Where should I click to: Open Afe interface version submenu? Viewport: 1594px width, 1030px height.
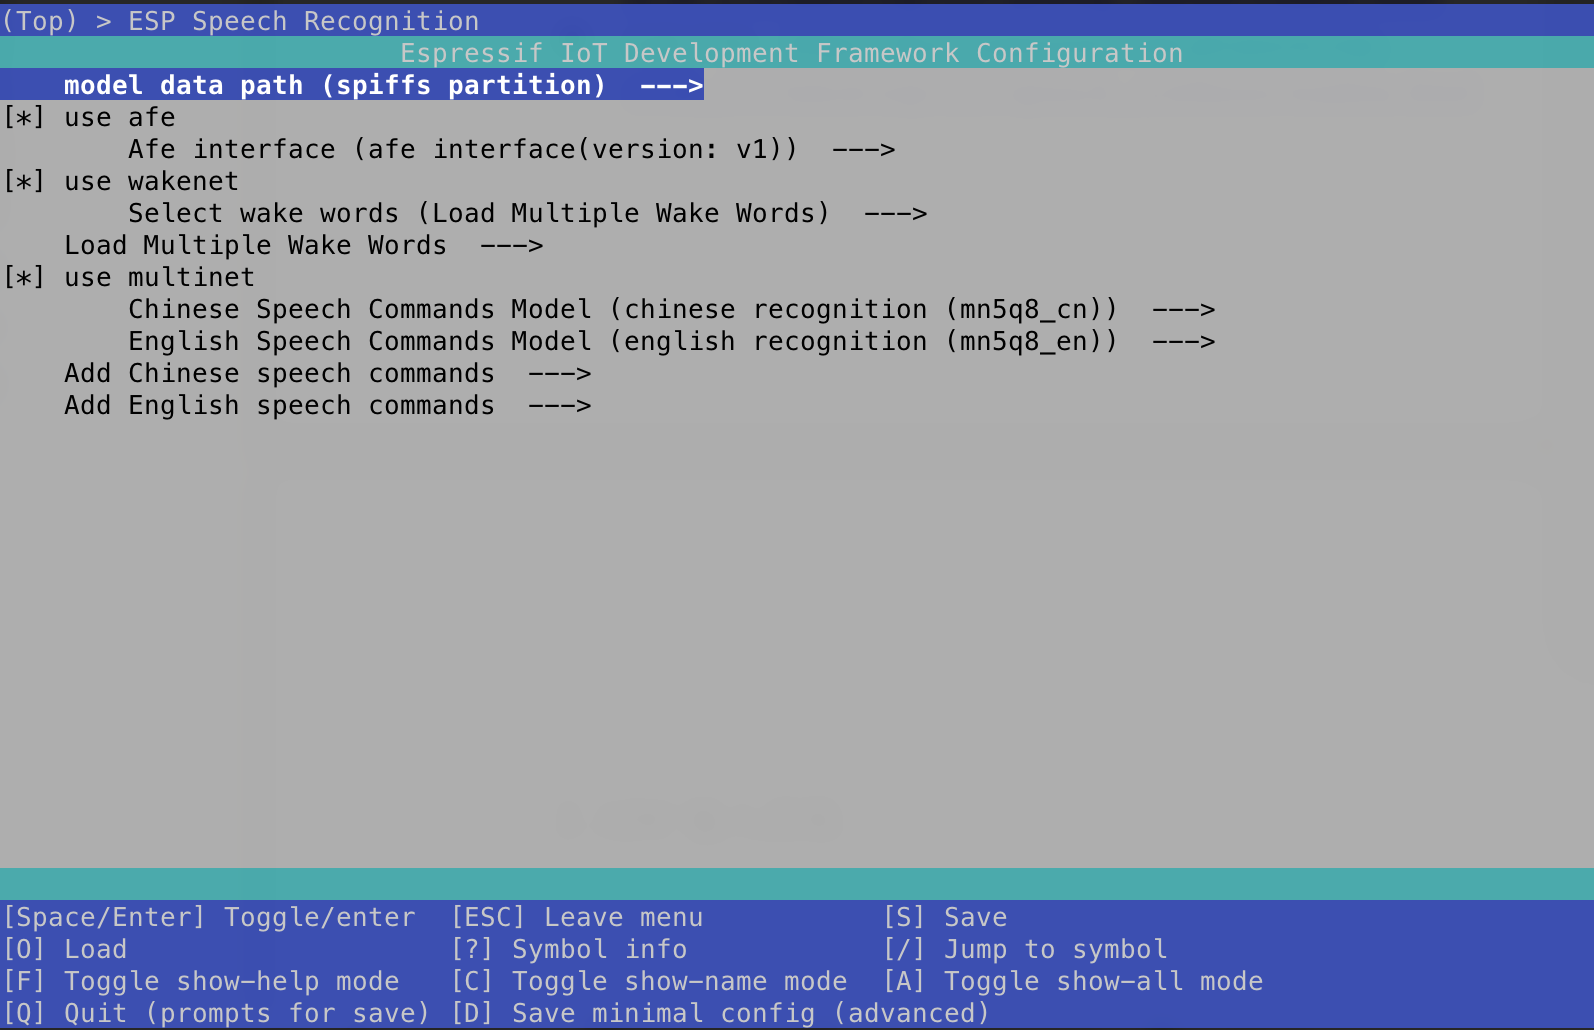pyautogui.click(x=511, y=149)
